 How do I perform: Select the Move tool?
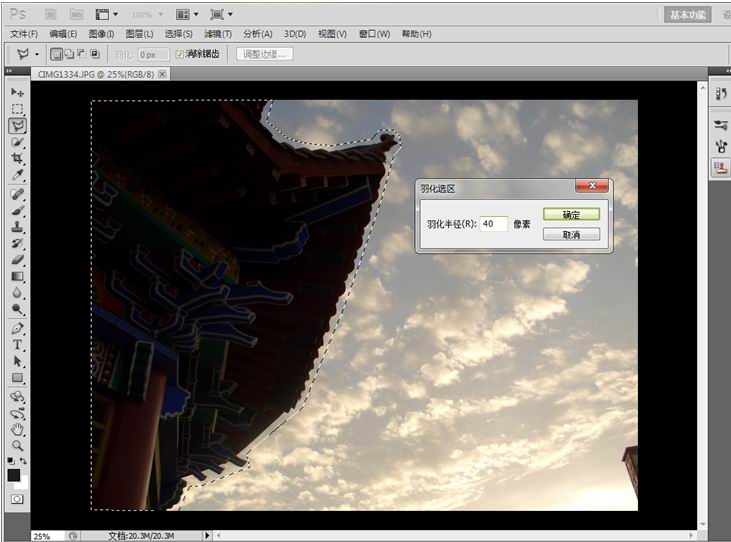click(17, 92)
